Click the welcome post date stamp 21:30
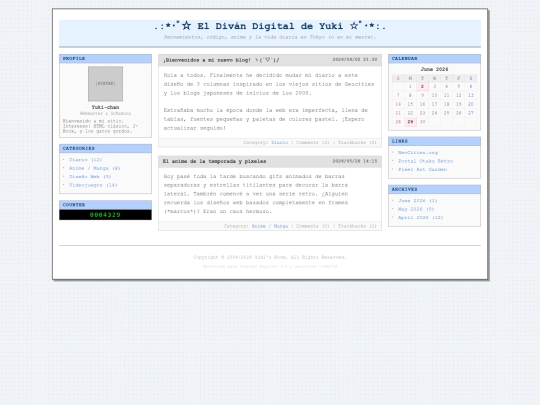540x405 pixels. click(355, 60)
